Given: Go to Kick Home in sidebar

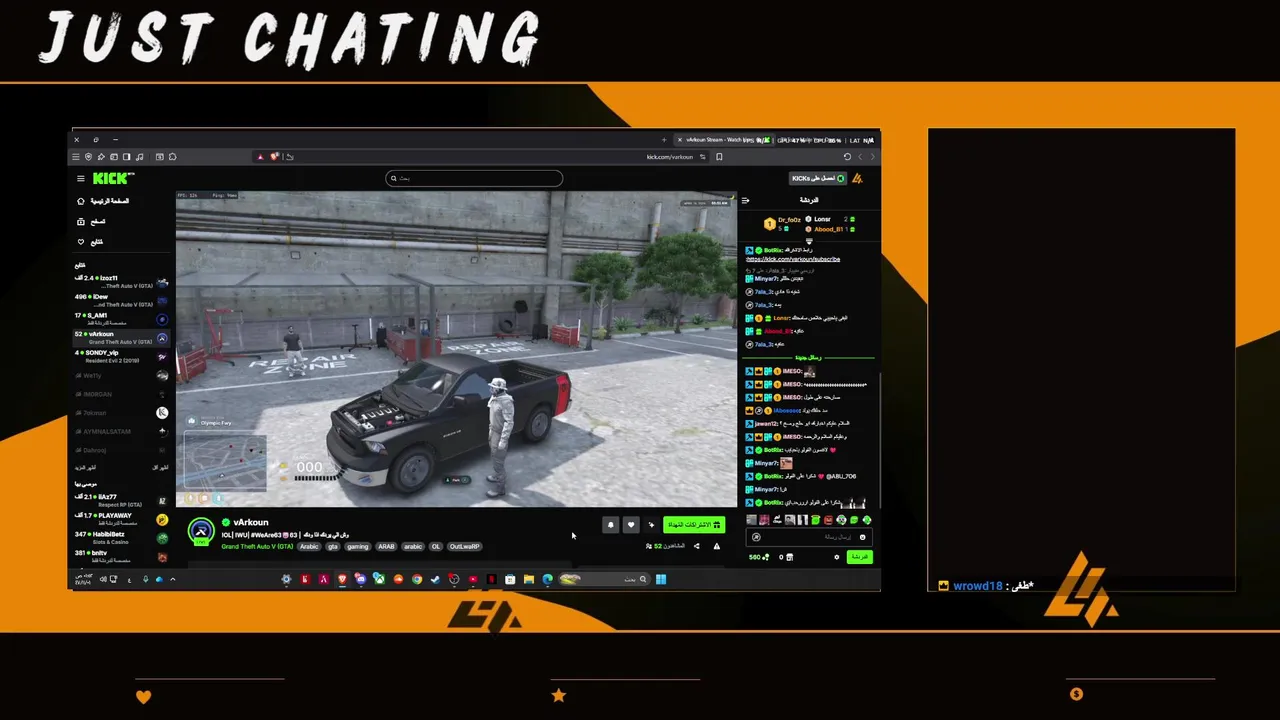Looking at the screenshot, I should pos(104,201).
